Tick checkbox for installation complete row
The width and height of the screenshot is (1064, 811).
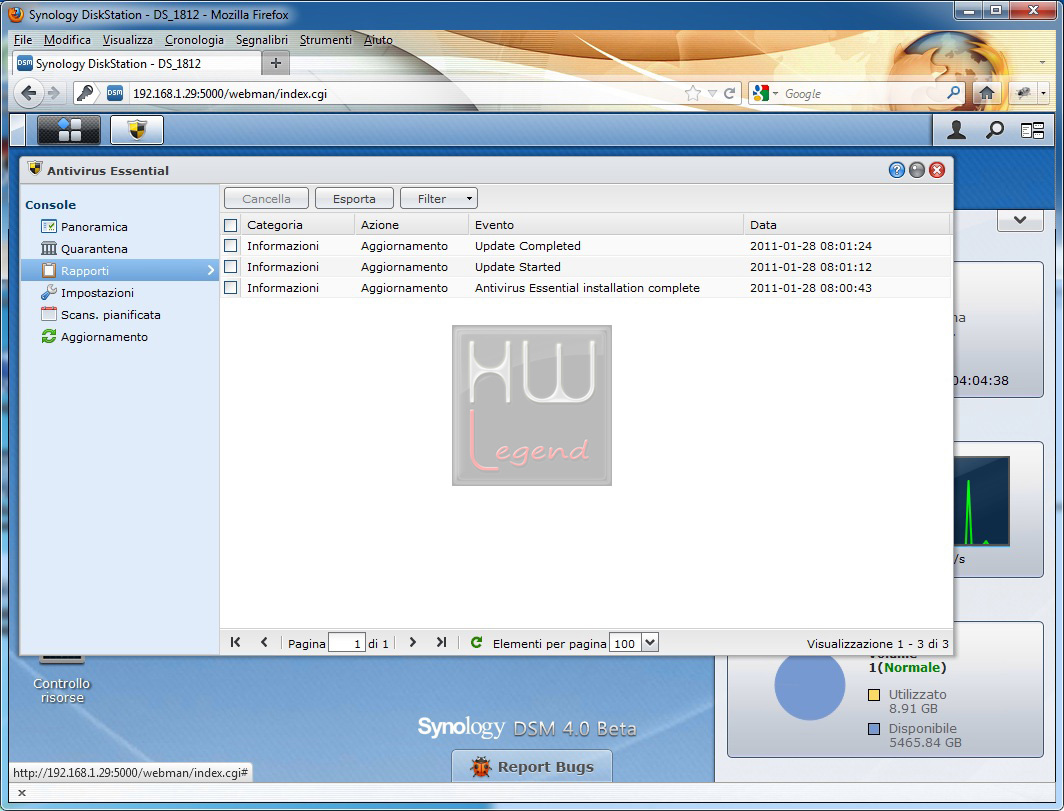(x=231, y=288)
